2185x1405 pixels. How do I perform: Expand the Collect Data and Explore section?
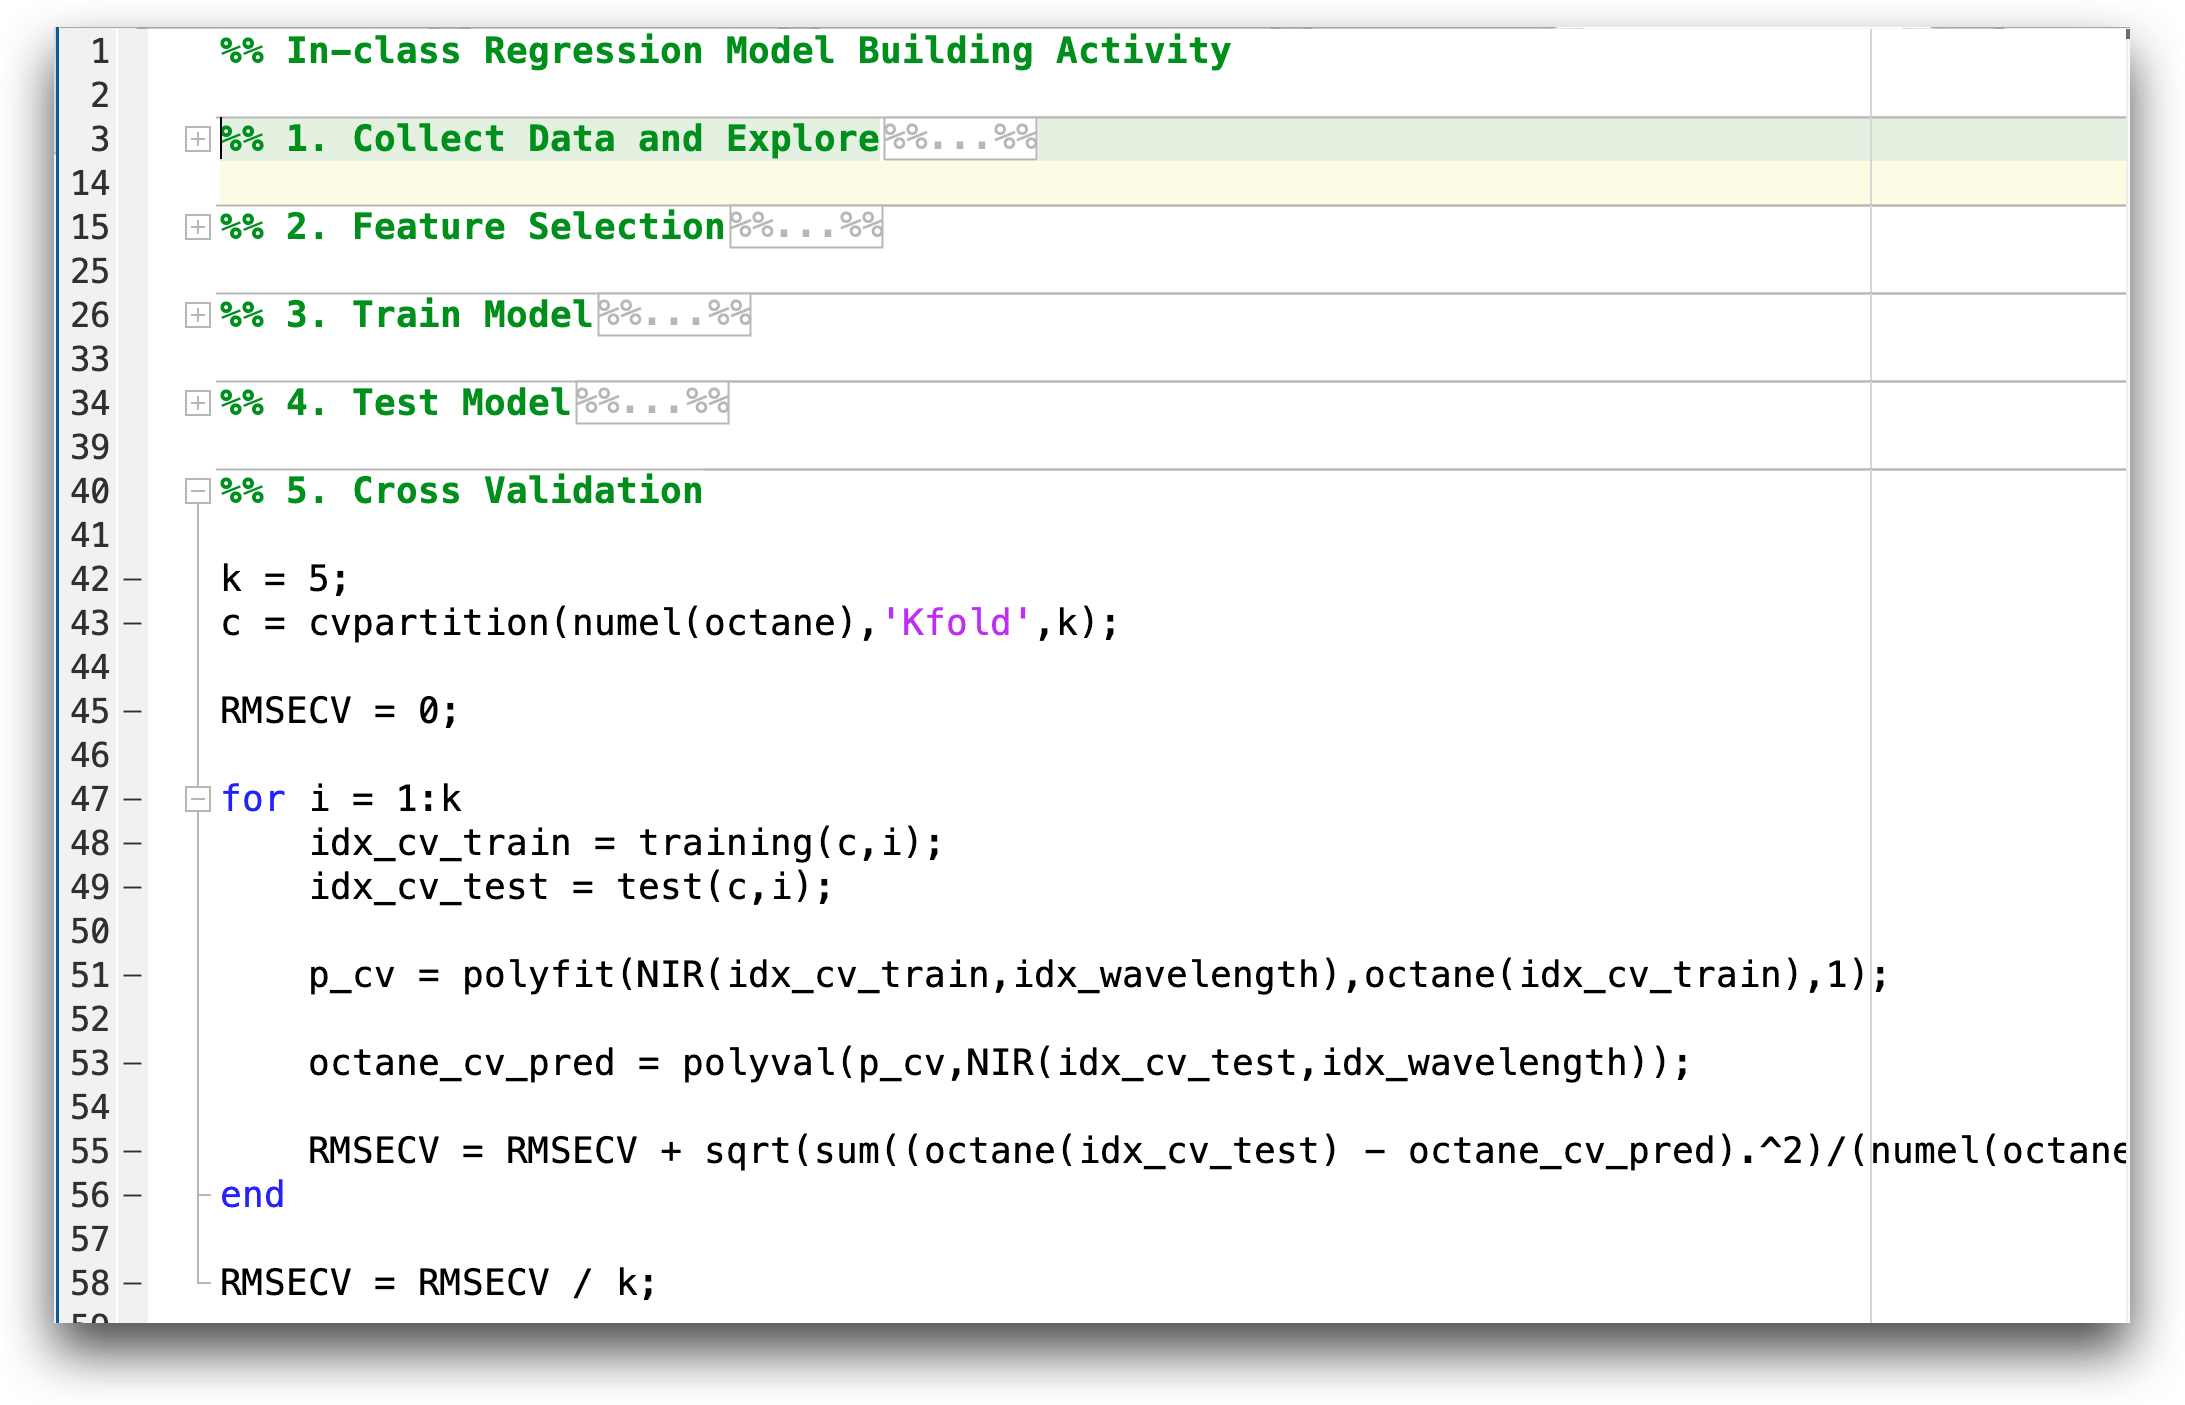point(197,139)
